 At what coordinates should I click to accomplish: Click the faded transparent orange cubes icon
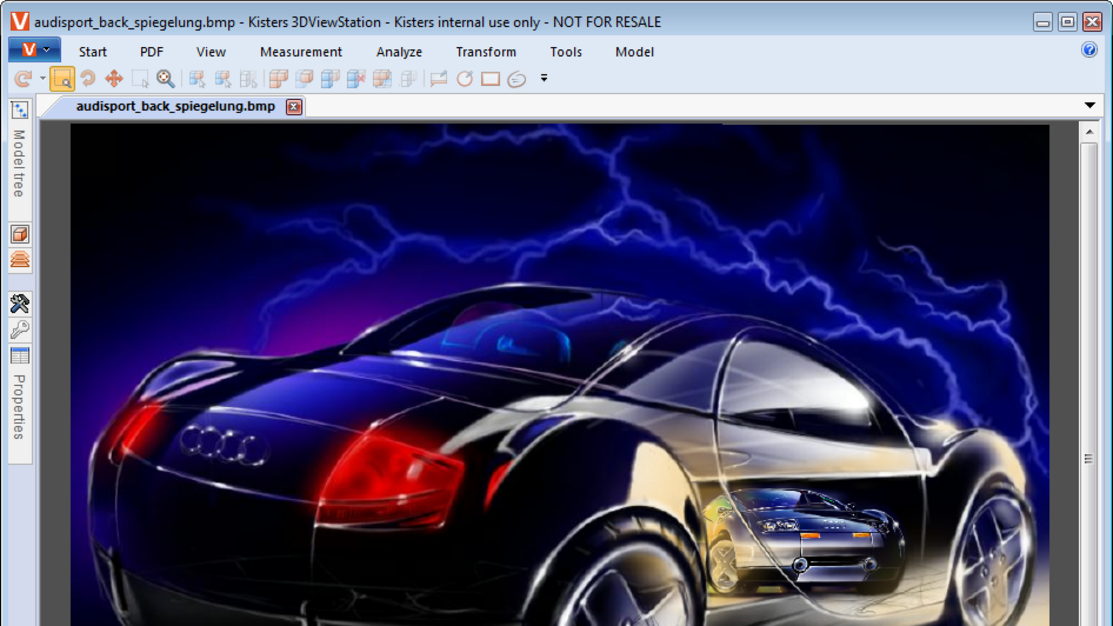pos(305,79)
